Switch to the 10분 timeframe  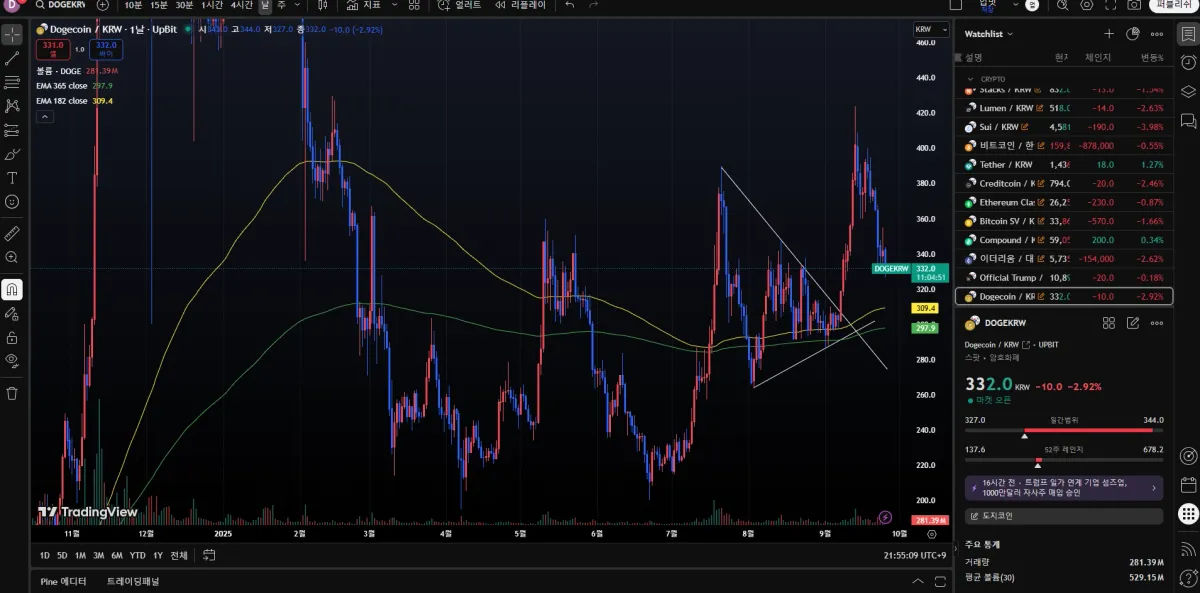(133, 5)
